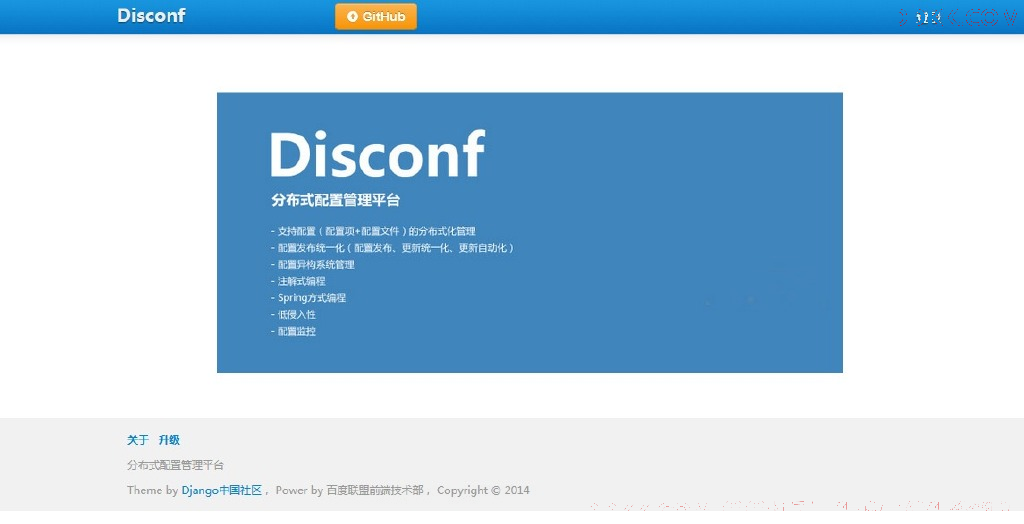Open the 关于 footer link
This screenshot has width=1024, height=524.
click(138, 440)
